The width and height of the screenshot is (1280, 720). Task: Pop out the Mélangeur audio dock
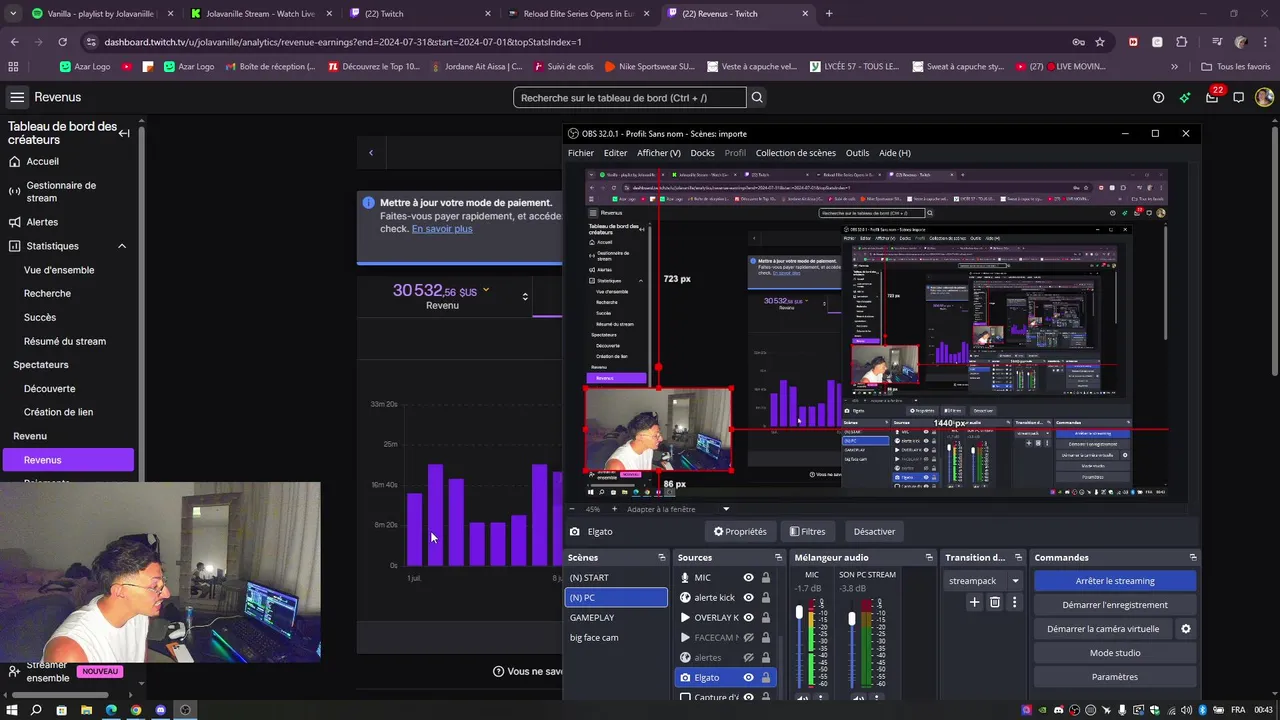click(x=928, y=558)
